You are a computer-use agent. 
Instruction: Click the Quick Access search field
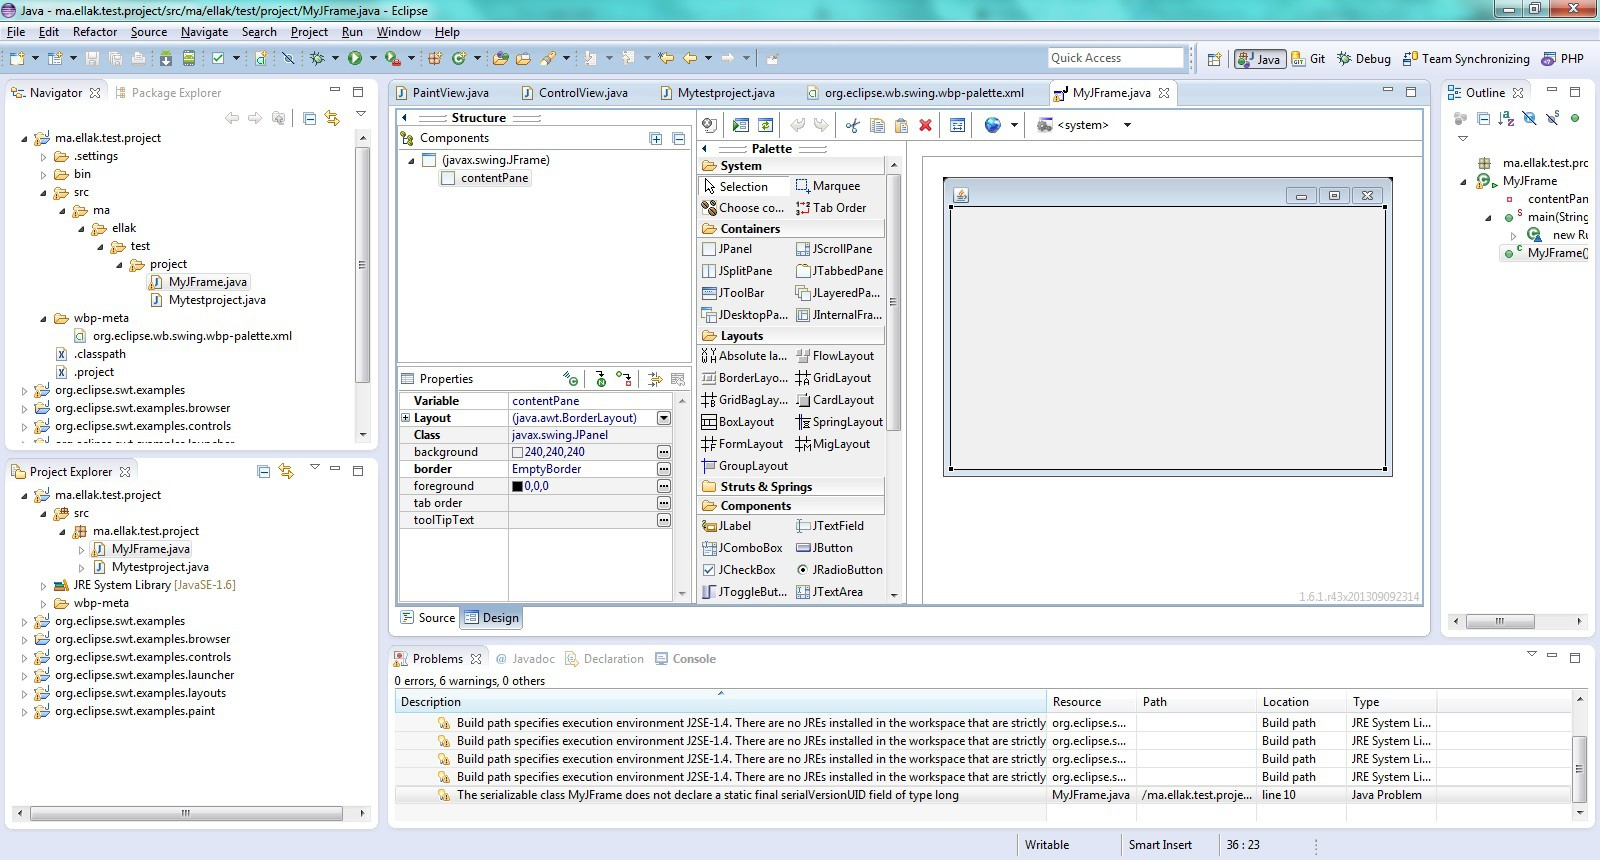click(x=1115, y=58)
